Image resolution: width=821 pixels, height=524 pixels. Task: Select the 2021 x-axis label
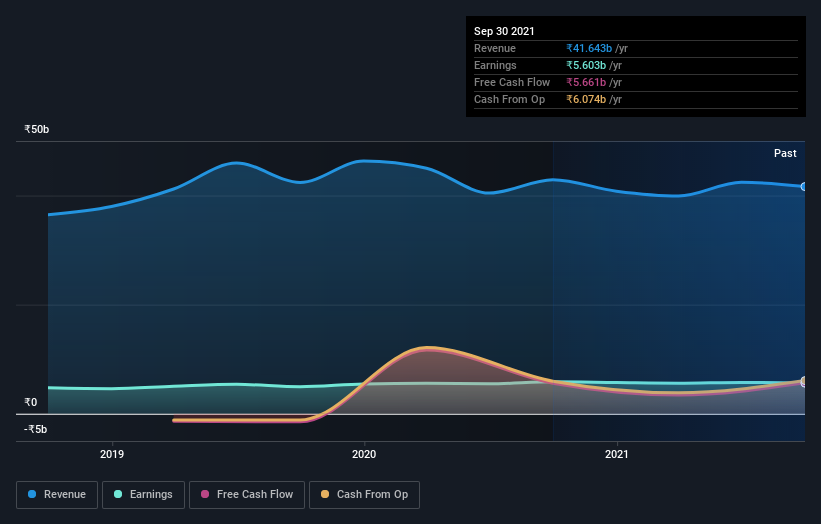pos(616,454)
